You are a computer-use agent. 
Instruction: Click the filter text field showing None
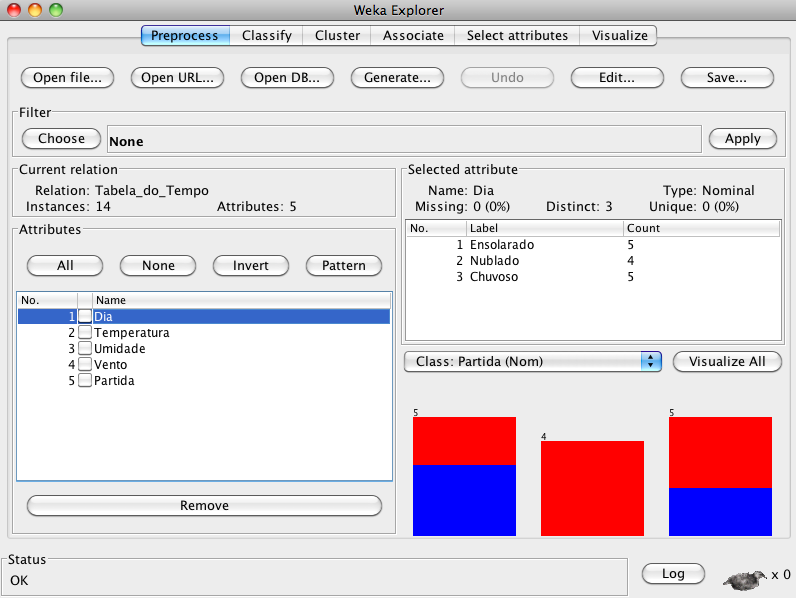click(403, 140)
